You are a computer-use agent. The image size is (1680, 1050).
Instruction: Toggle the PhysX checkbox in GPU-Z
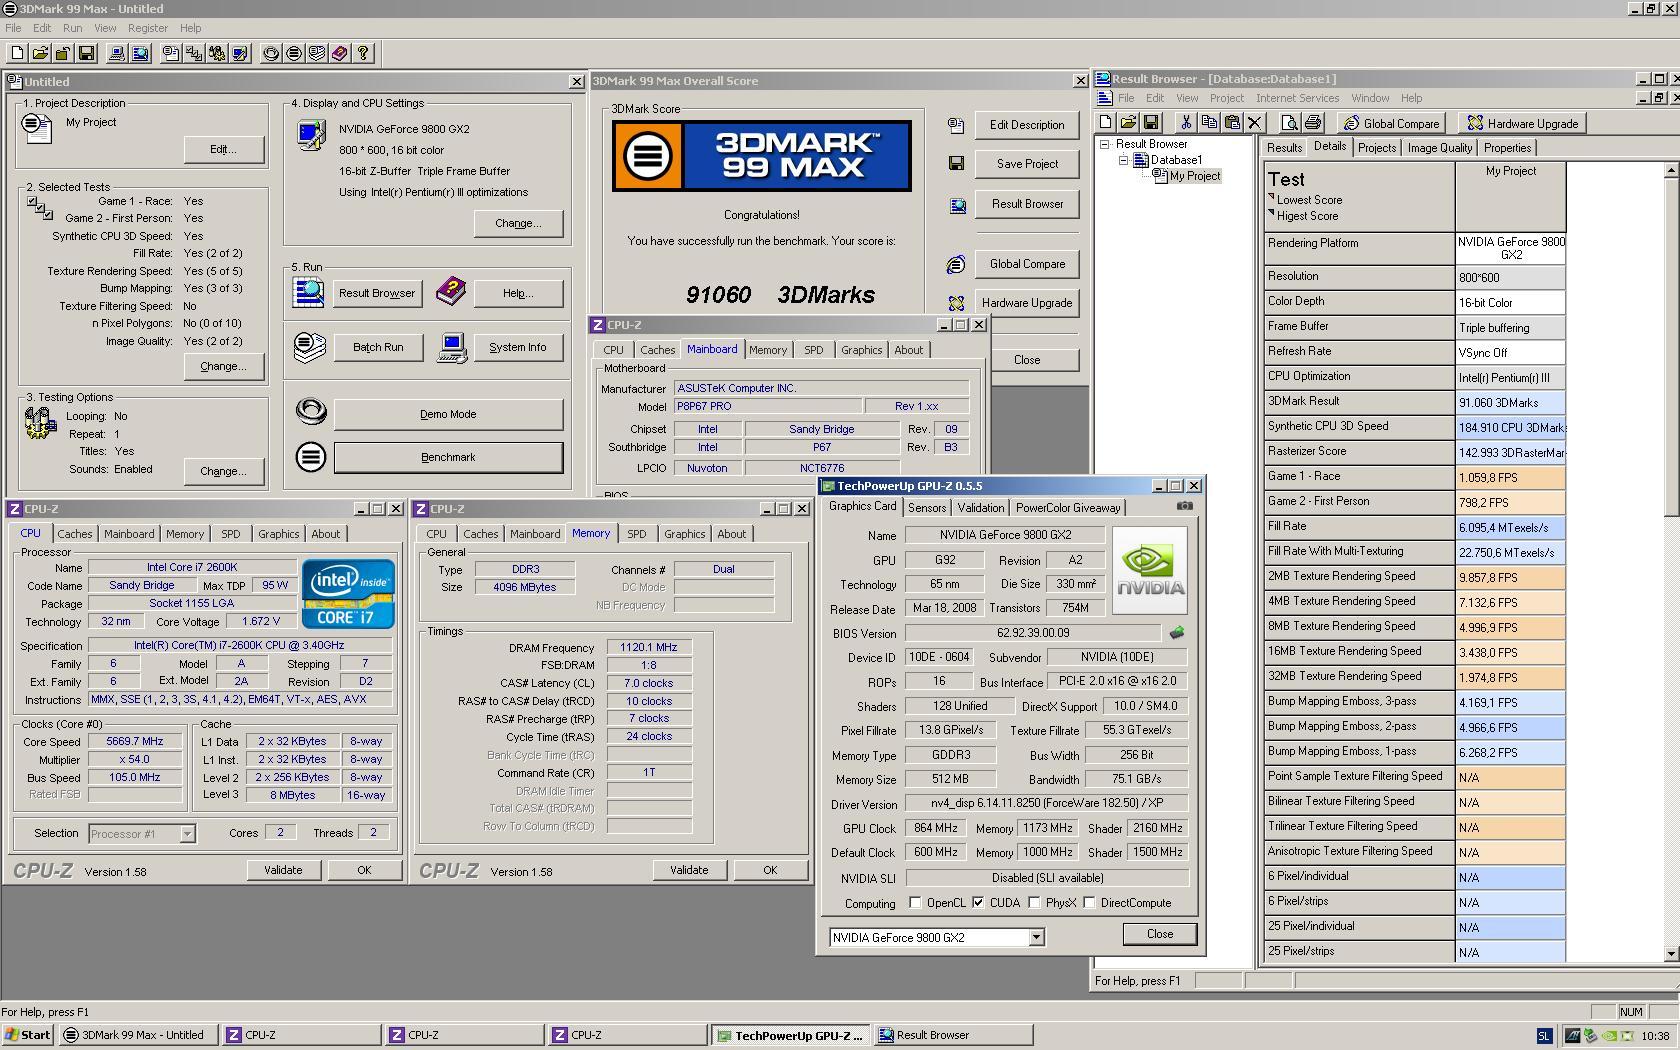click(x=1034, y=903)
